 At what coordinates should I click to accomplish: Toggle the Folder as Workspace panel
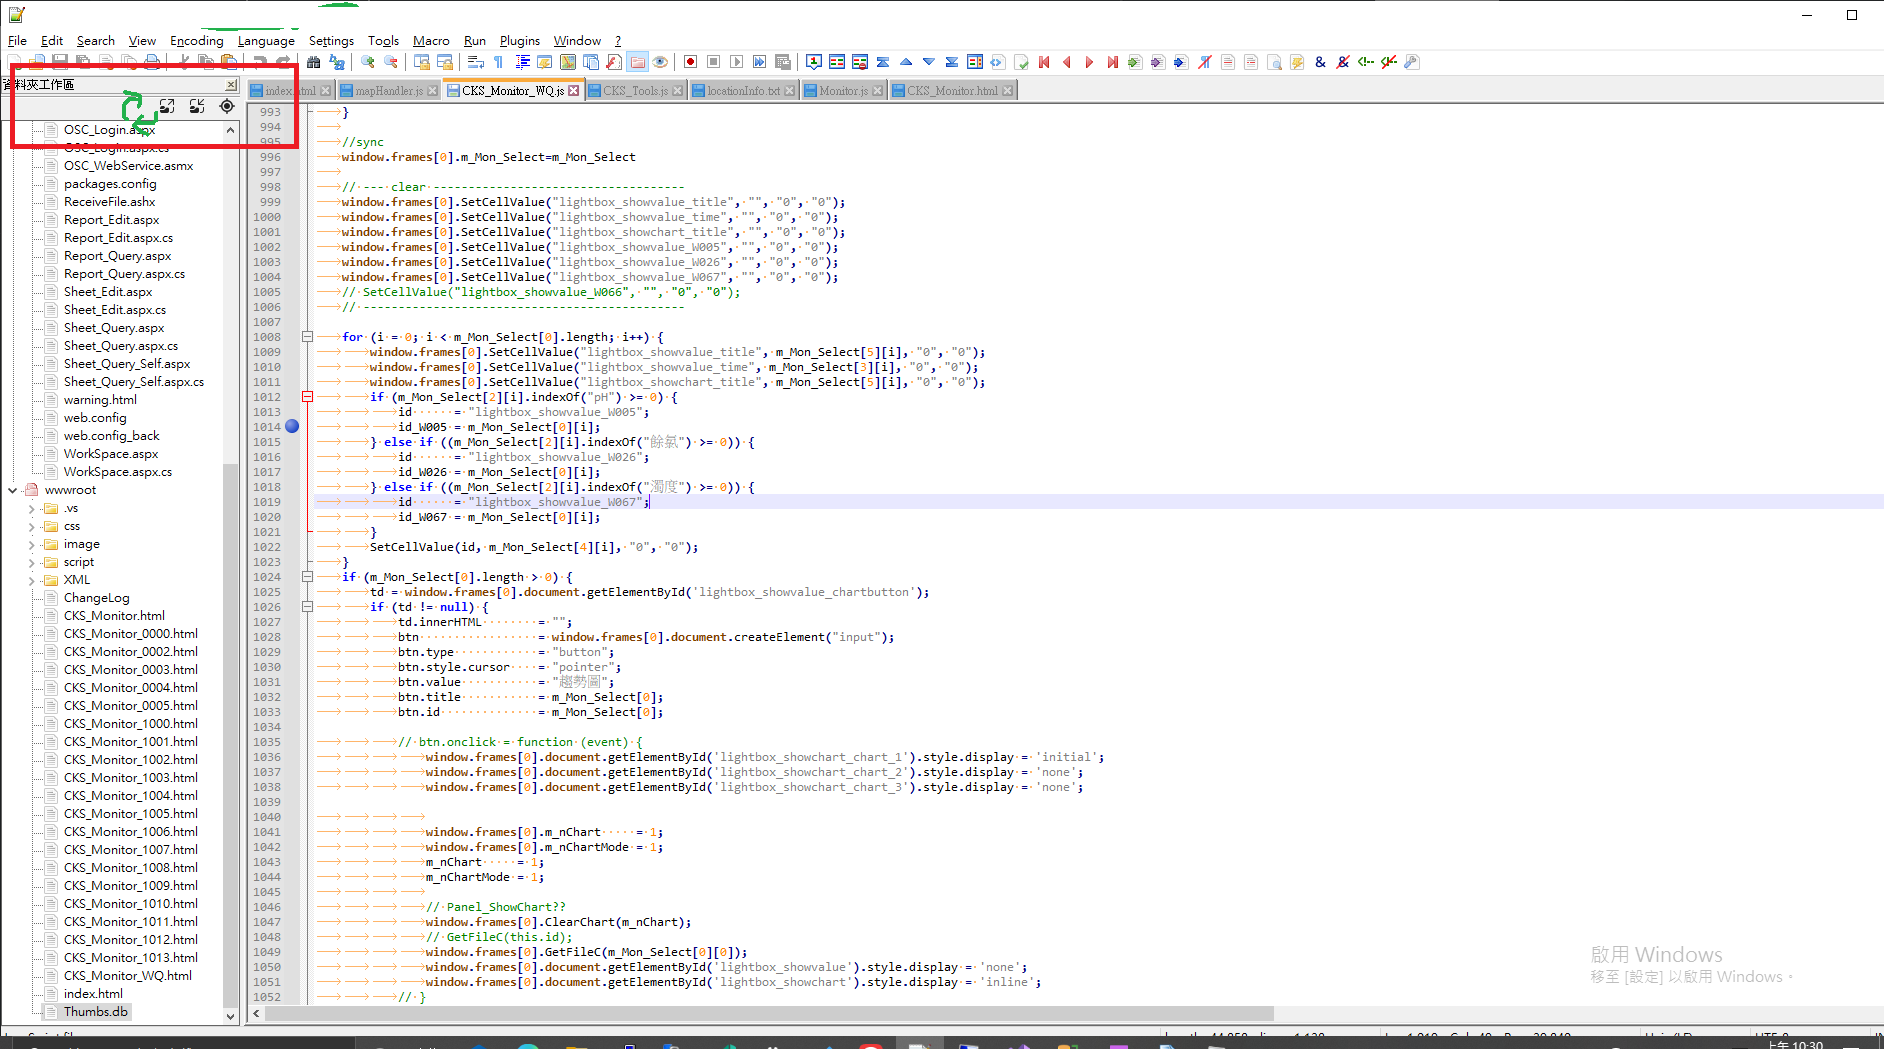click(x=639, y=61)
